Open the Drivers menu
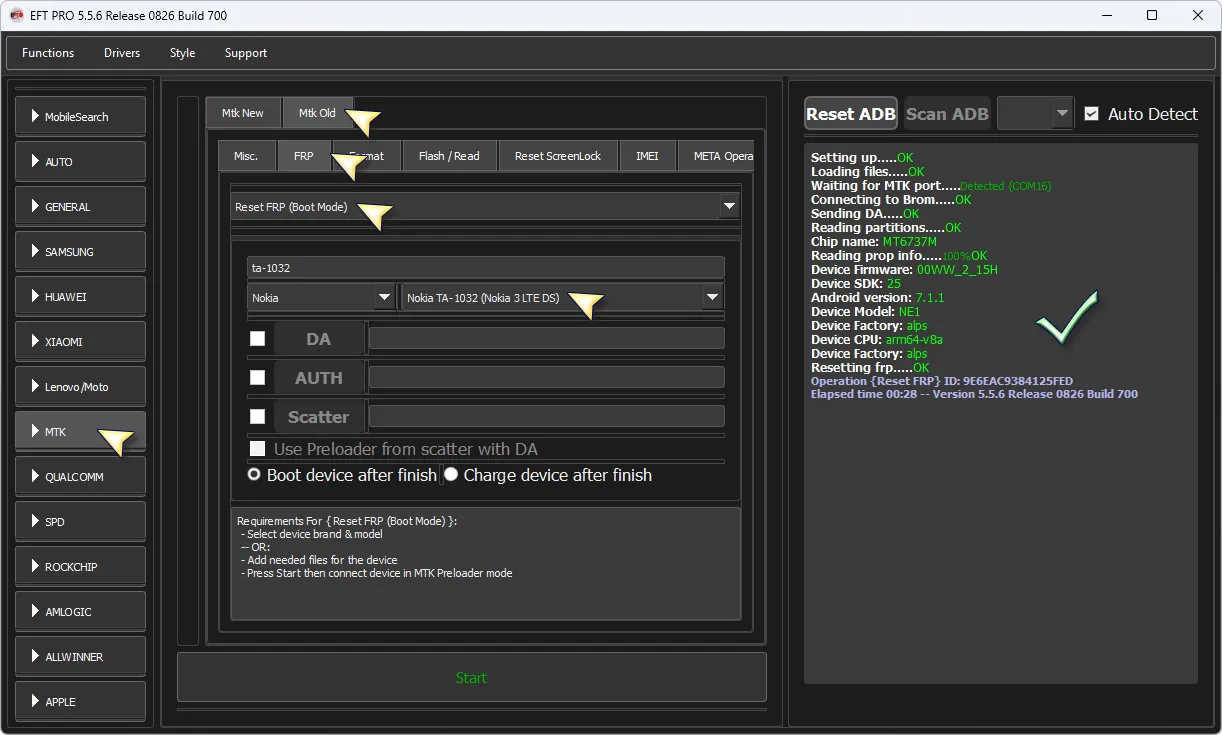1222x735 pixels. (122, 53)
